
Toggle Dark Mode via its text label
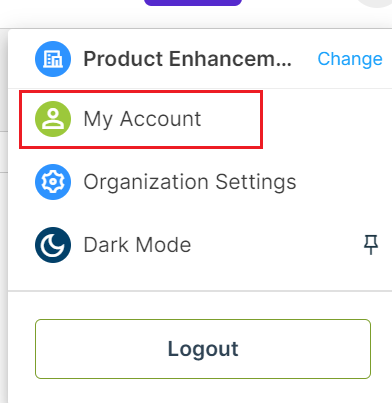(137, 245)
